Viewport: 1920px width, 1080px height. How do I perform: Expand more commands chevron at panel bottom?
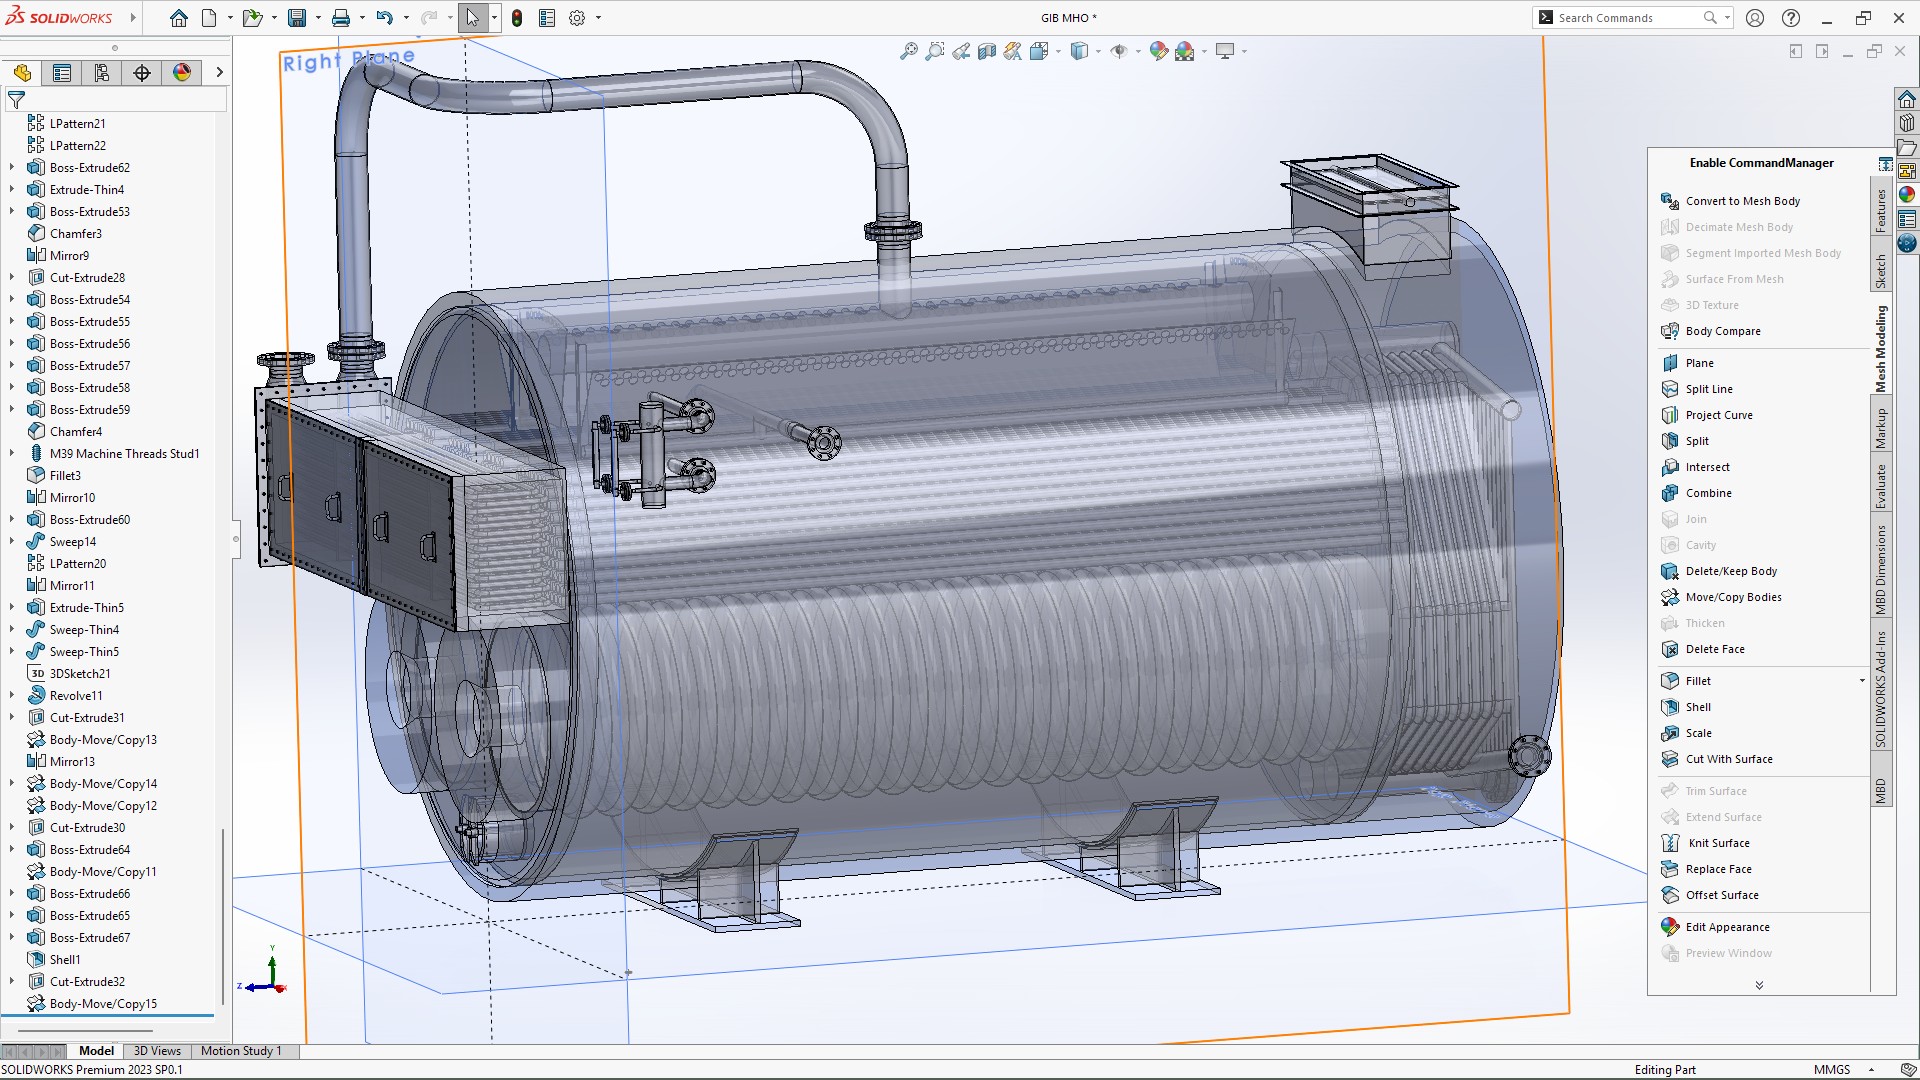tap(1759, 985)
